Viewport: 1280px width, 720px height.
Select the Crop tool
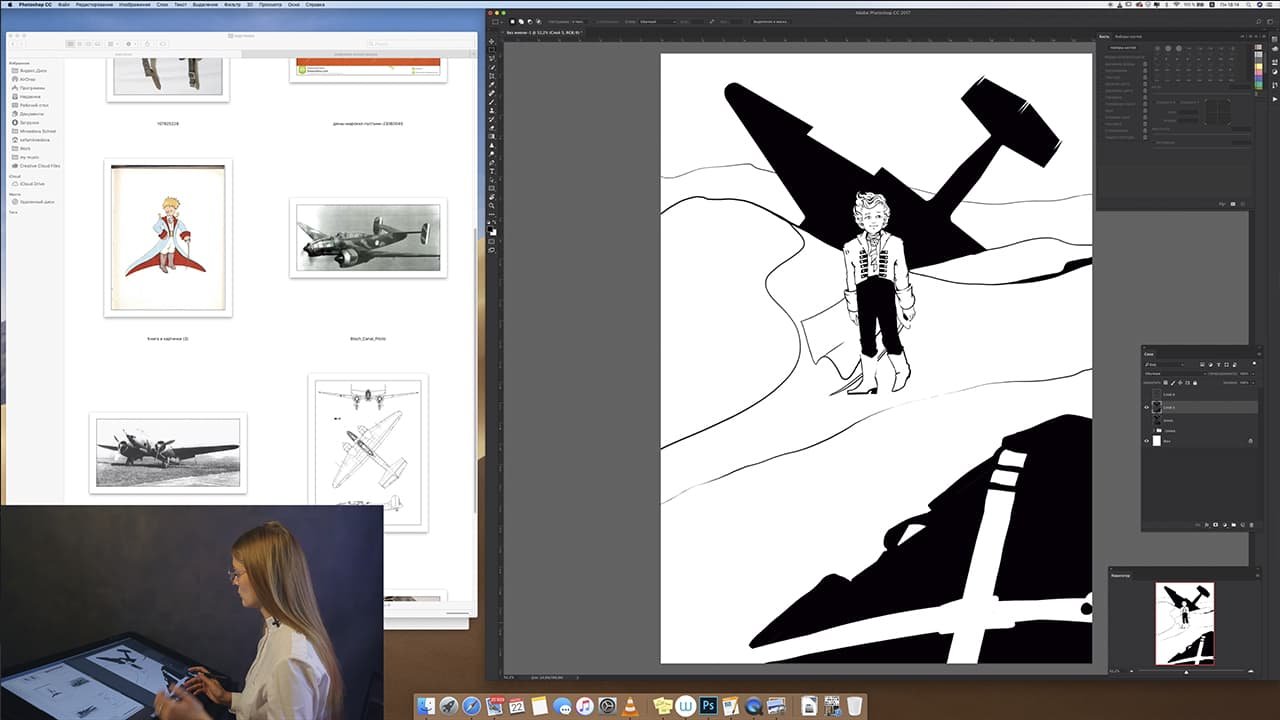[493, 77]
